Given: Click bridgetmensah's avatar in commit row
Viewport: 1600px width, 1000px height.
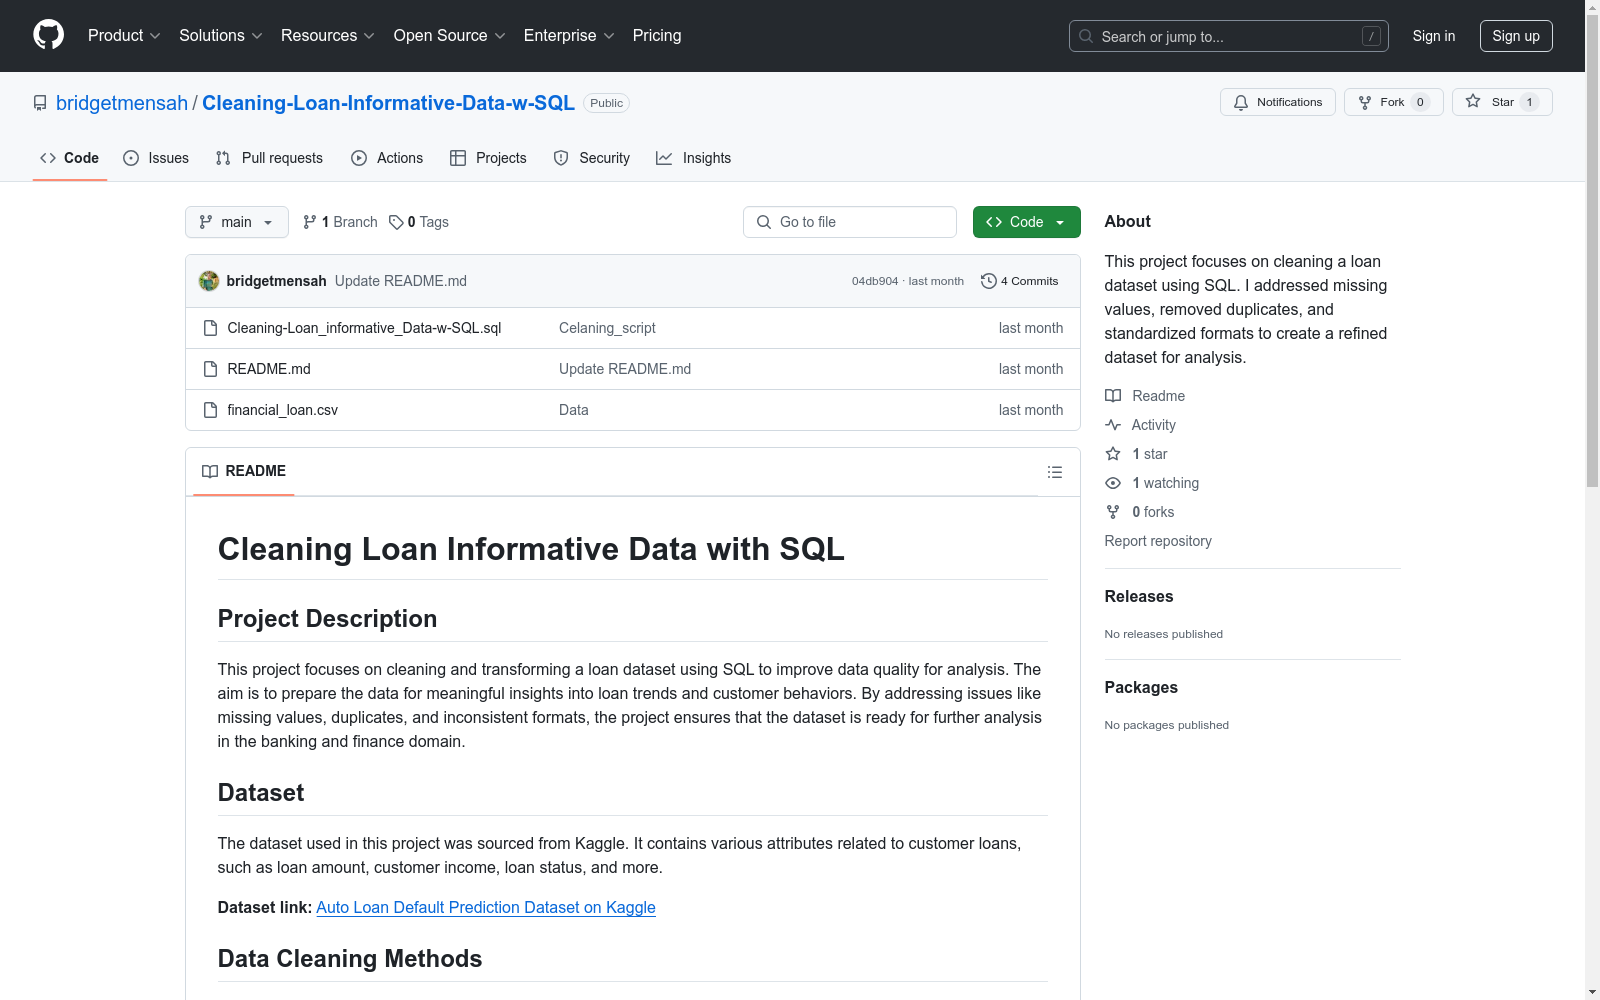Looking at the screenshot, I should (x=209, y=281).
